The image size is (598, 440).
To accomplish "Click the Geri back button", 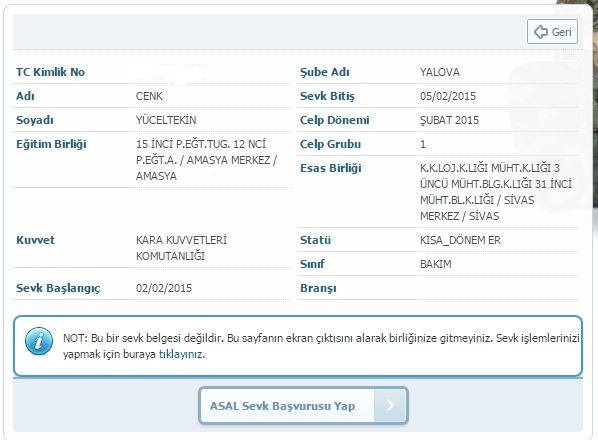I will [x=552, y=32].
